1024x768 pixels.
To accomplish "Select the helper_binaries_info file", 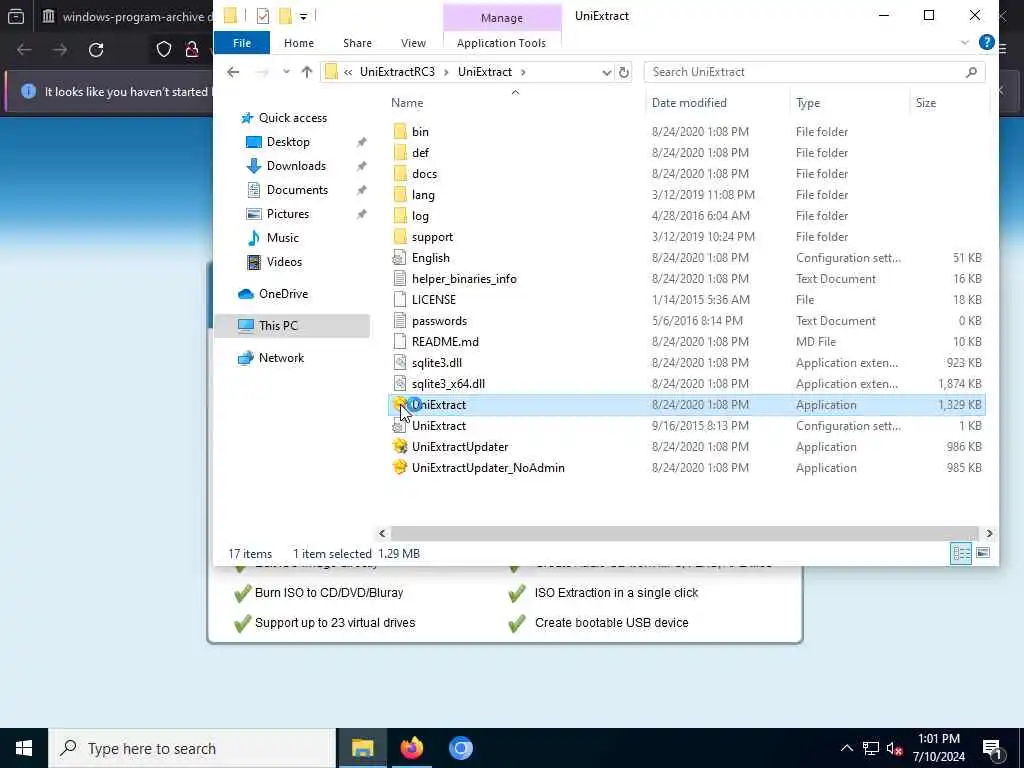I will pos(464,279).
